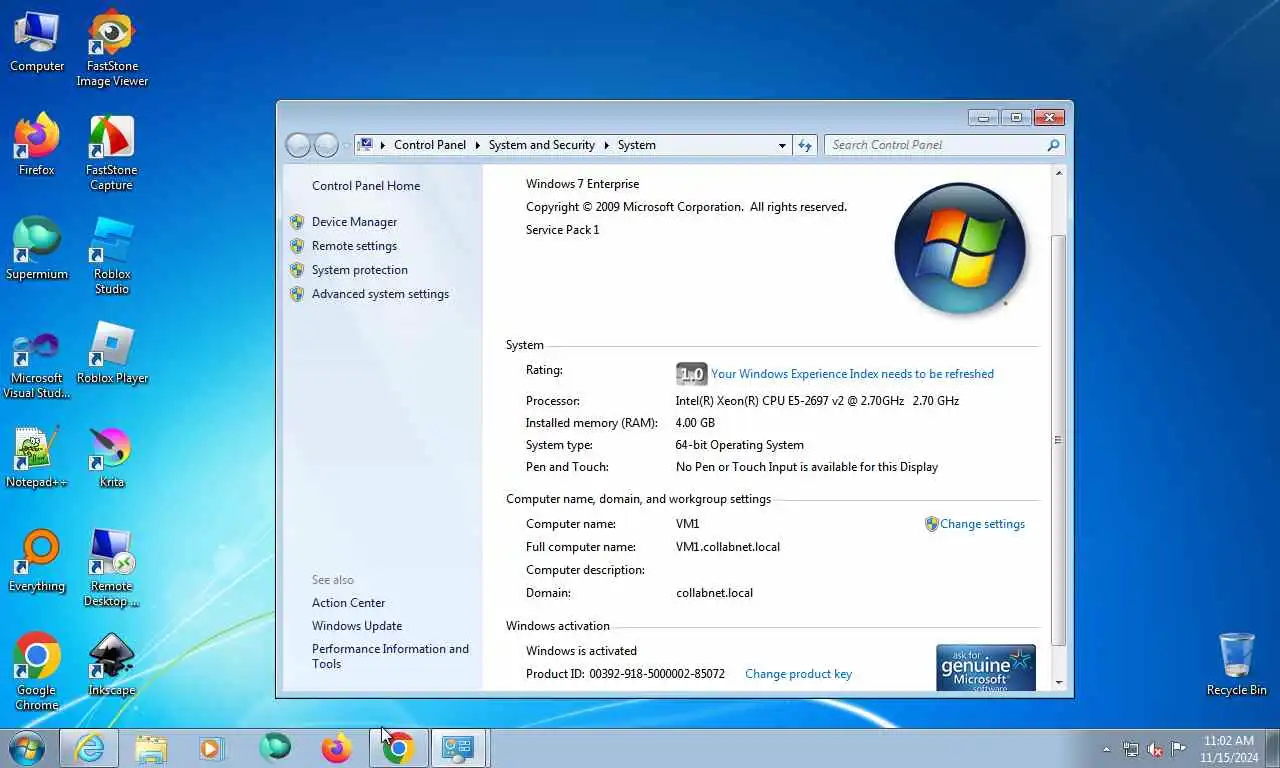Screen dimensions: 1280x768
Task: Click the vertical scrollbar thumb
Action: 1059,439
